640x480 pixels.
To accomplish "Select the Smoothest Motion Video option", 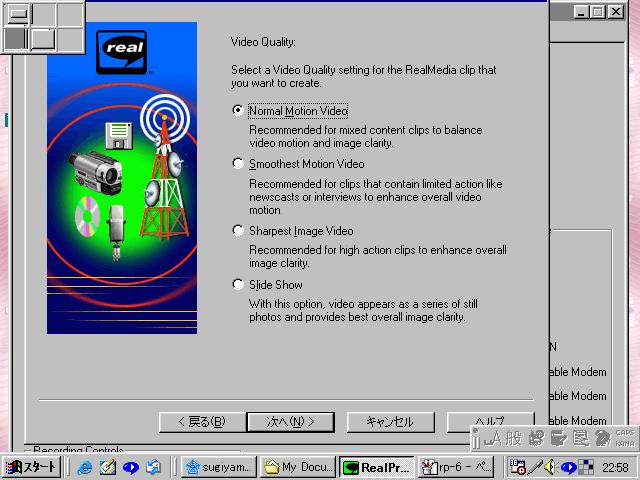I will point(238,164).
